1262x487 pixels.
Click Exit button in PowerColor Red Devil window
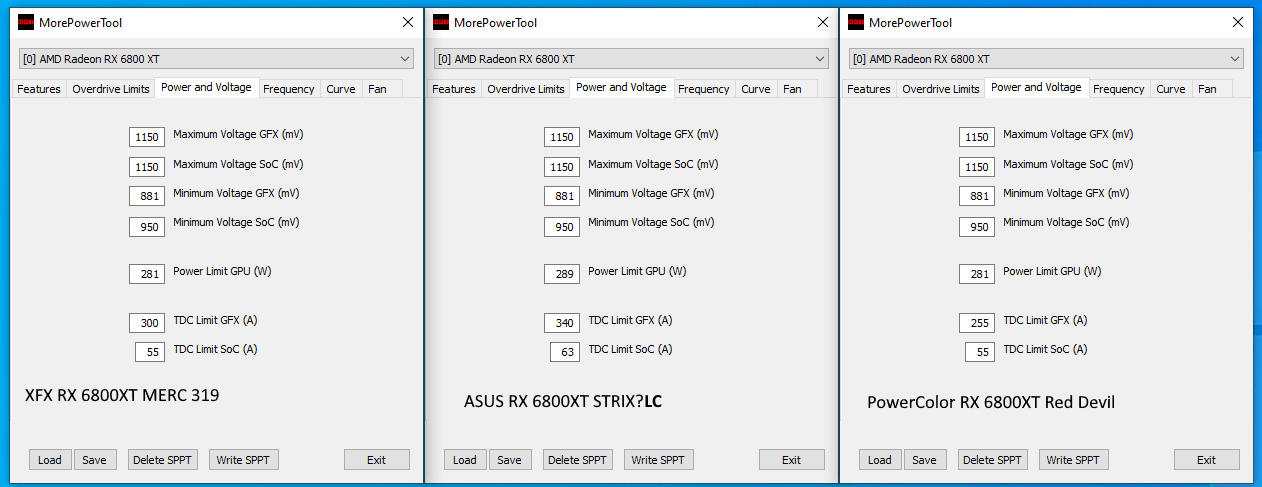(x=1207, y=460)
